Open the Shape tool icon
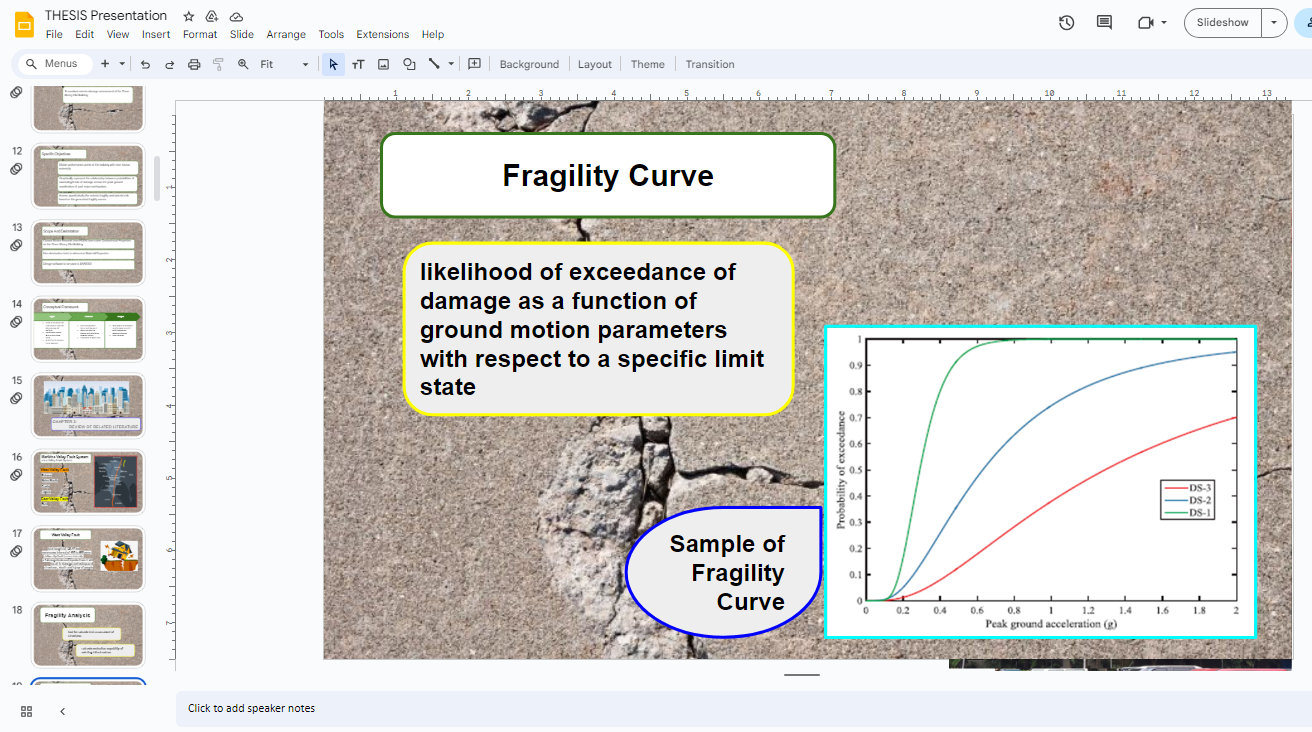This screenshot has width=1312, height=732. click(409, 64)
